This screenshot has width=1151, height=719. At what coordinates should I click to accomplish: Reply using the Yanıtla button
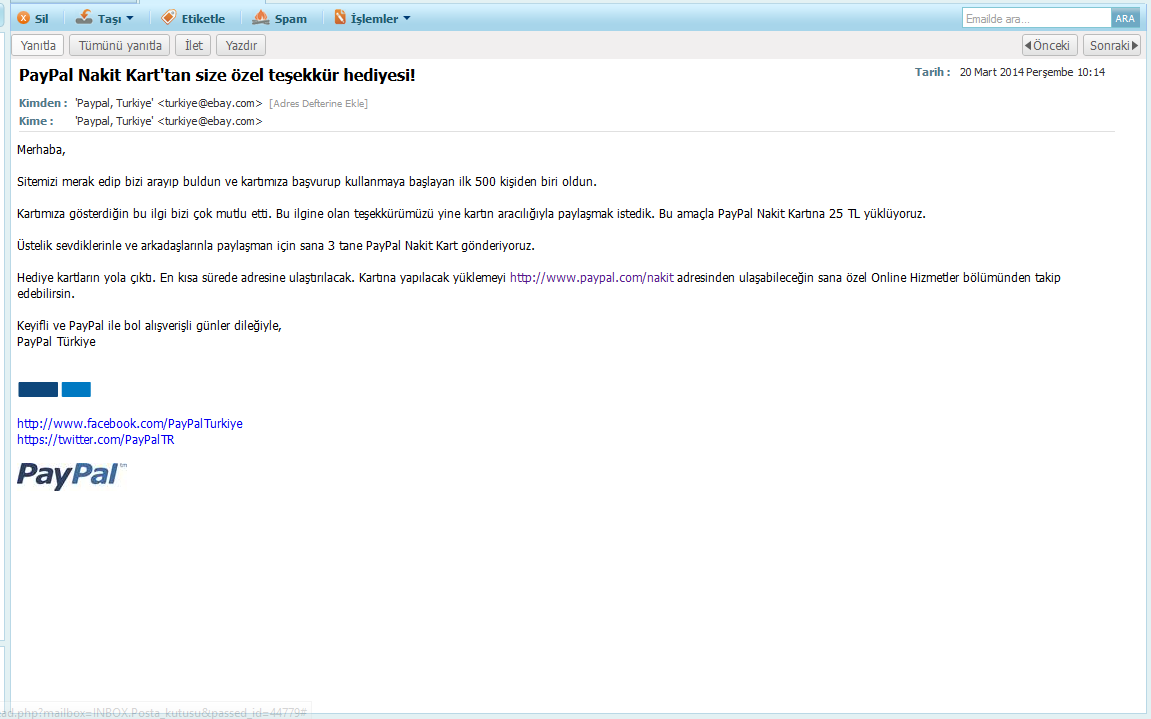pyautogui.click(x=38, y=46)
